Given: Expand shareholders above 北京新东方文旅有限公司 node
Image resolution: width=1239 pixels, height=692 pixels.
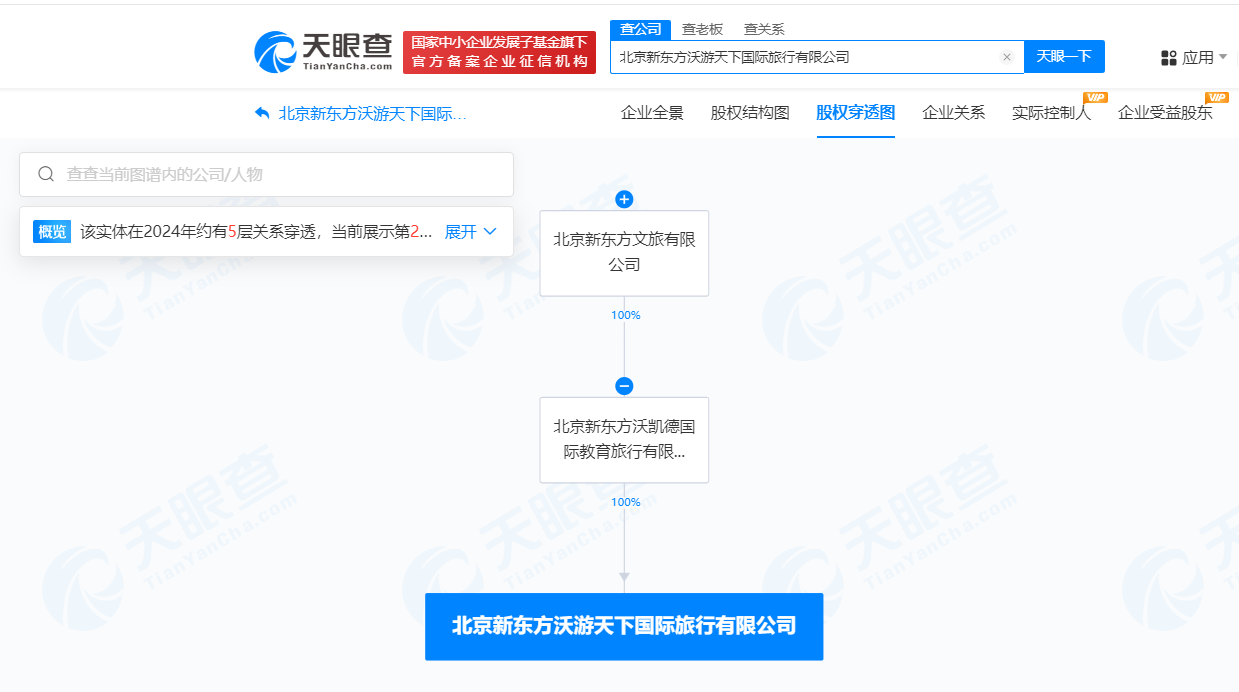Looking at the screenshot, I should pyautogui.click(x=624, y=199).
